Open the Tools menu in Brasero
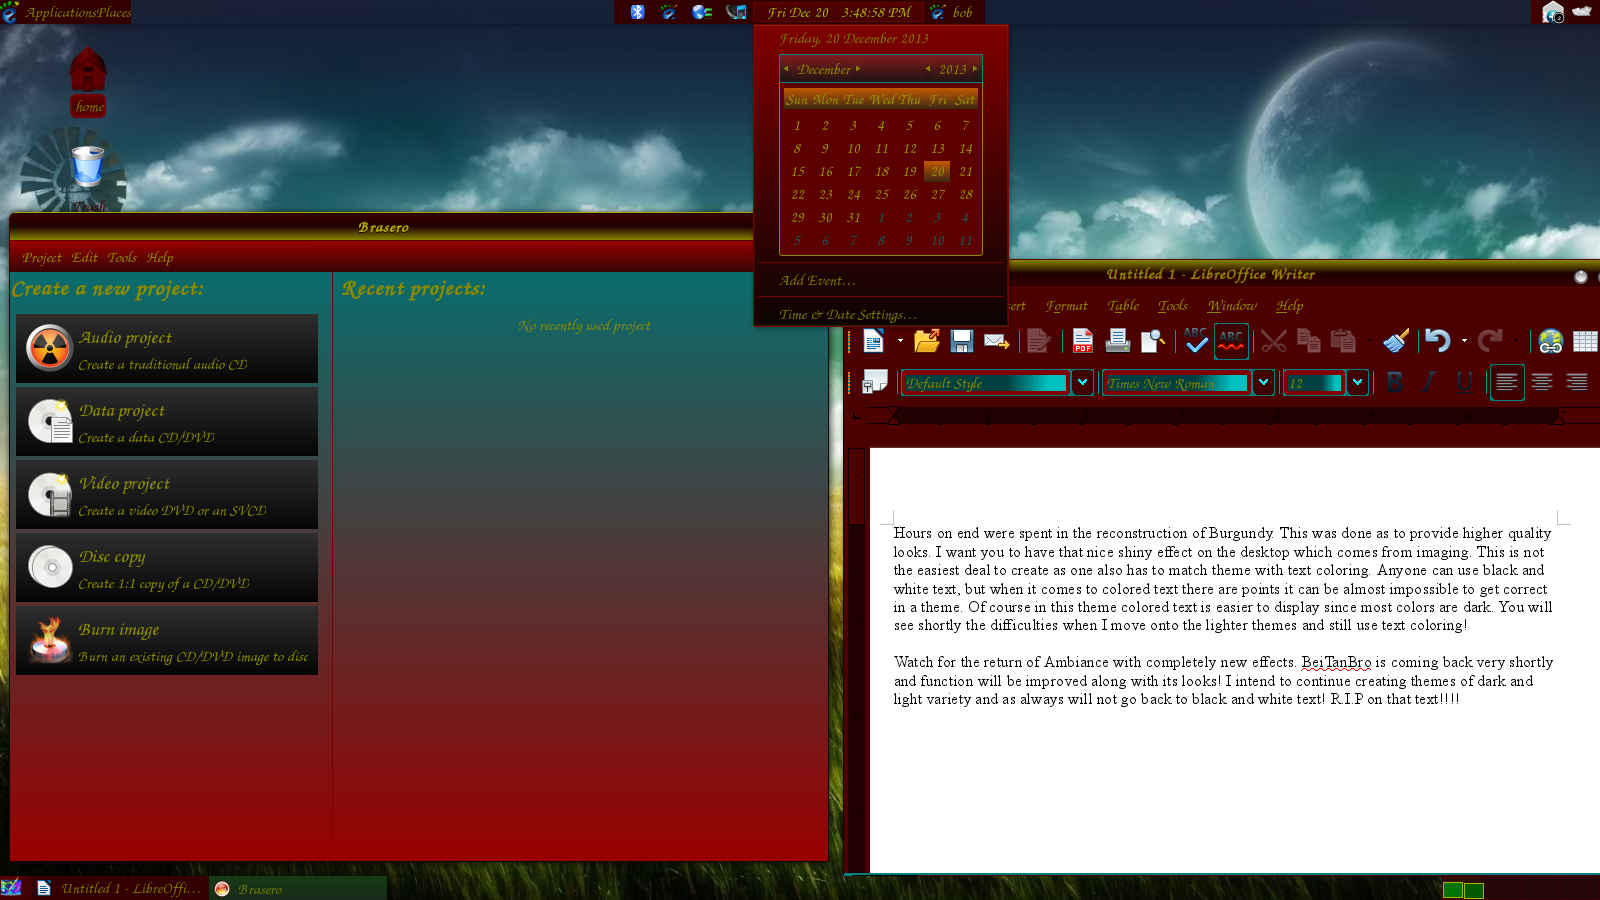 tap(122, 258)
